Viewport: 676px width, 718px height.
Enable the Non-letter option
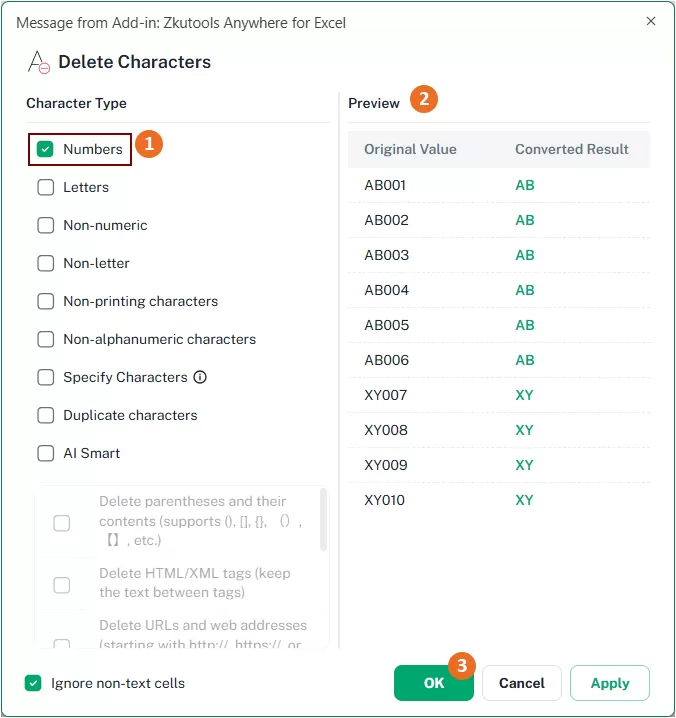click(x=45, y=263)
